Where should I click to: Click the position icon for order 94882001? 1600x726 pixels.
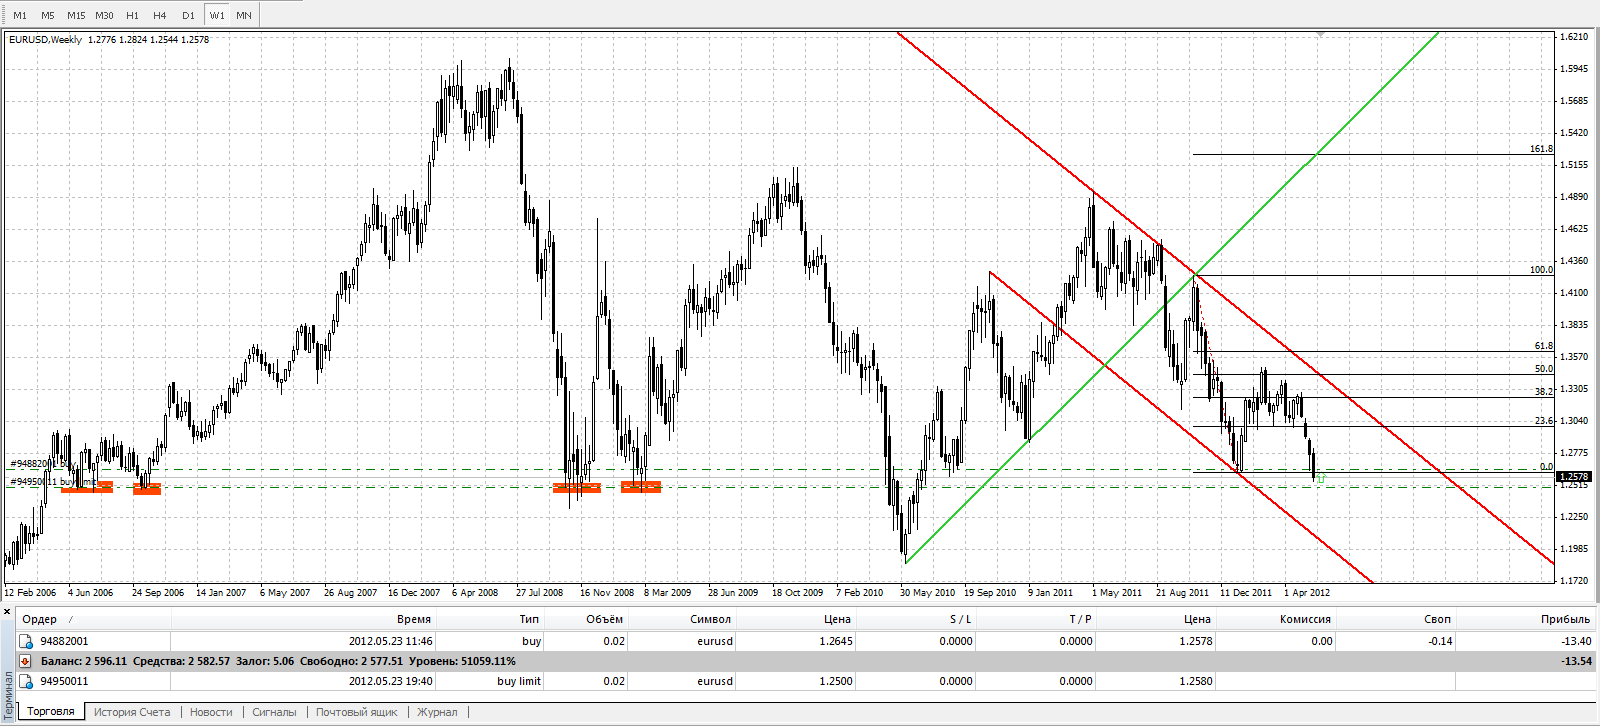(27, 642)
